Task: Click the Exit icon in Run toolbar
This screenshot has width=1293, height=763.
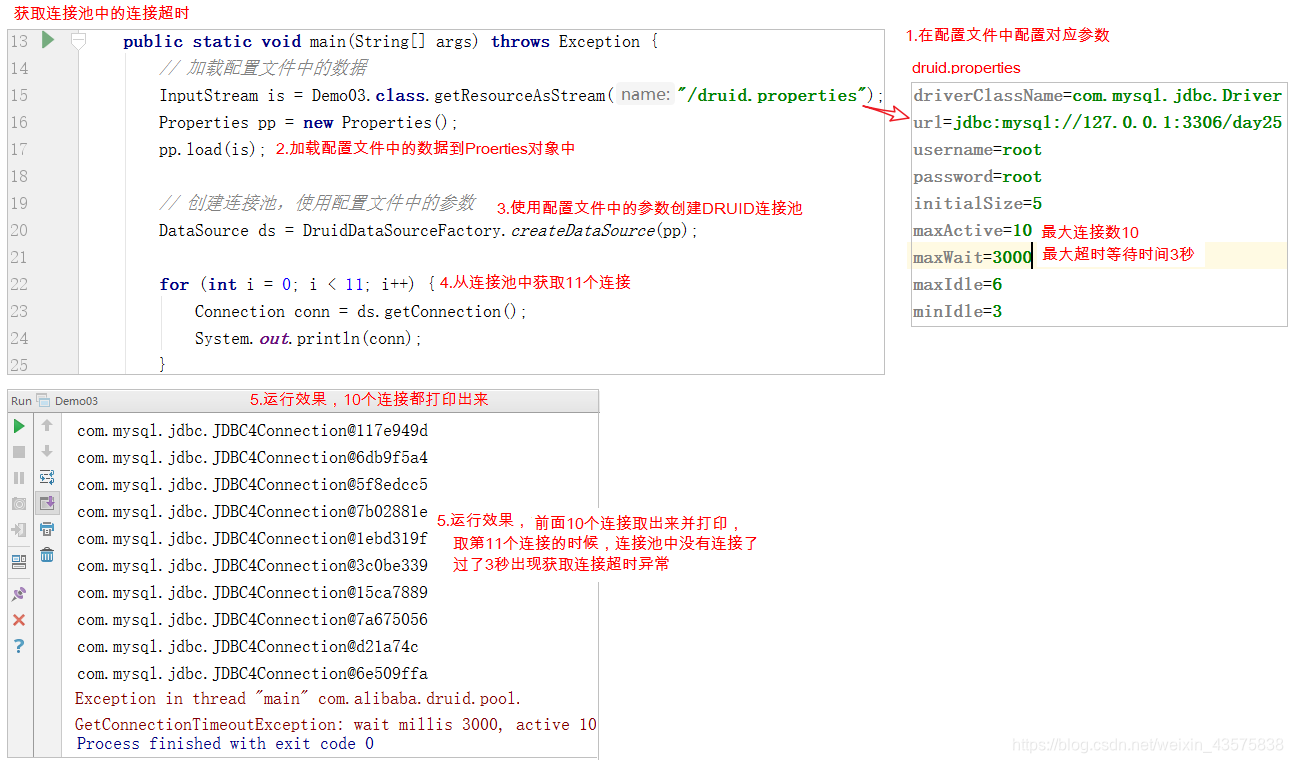Action: click(19, 530)
